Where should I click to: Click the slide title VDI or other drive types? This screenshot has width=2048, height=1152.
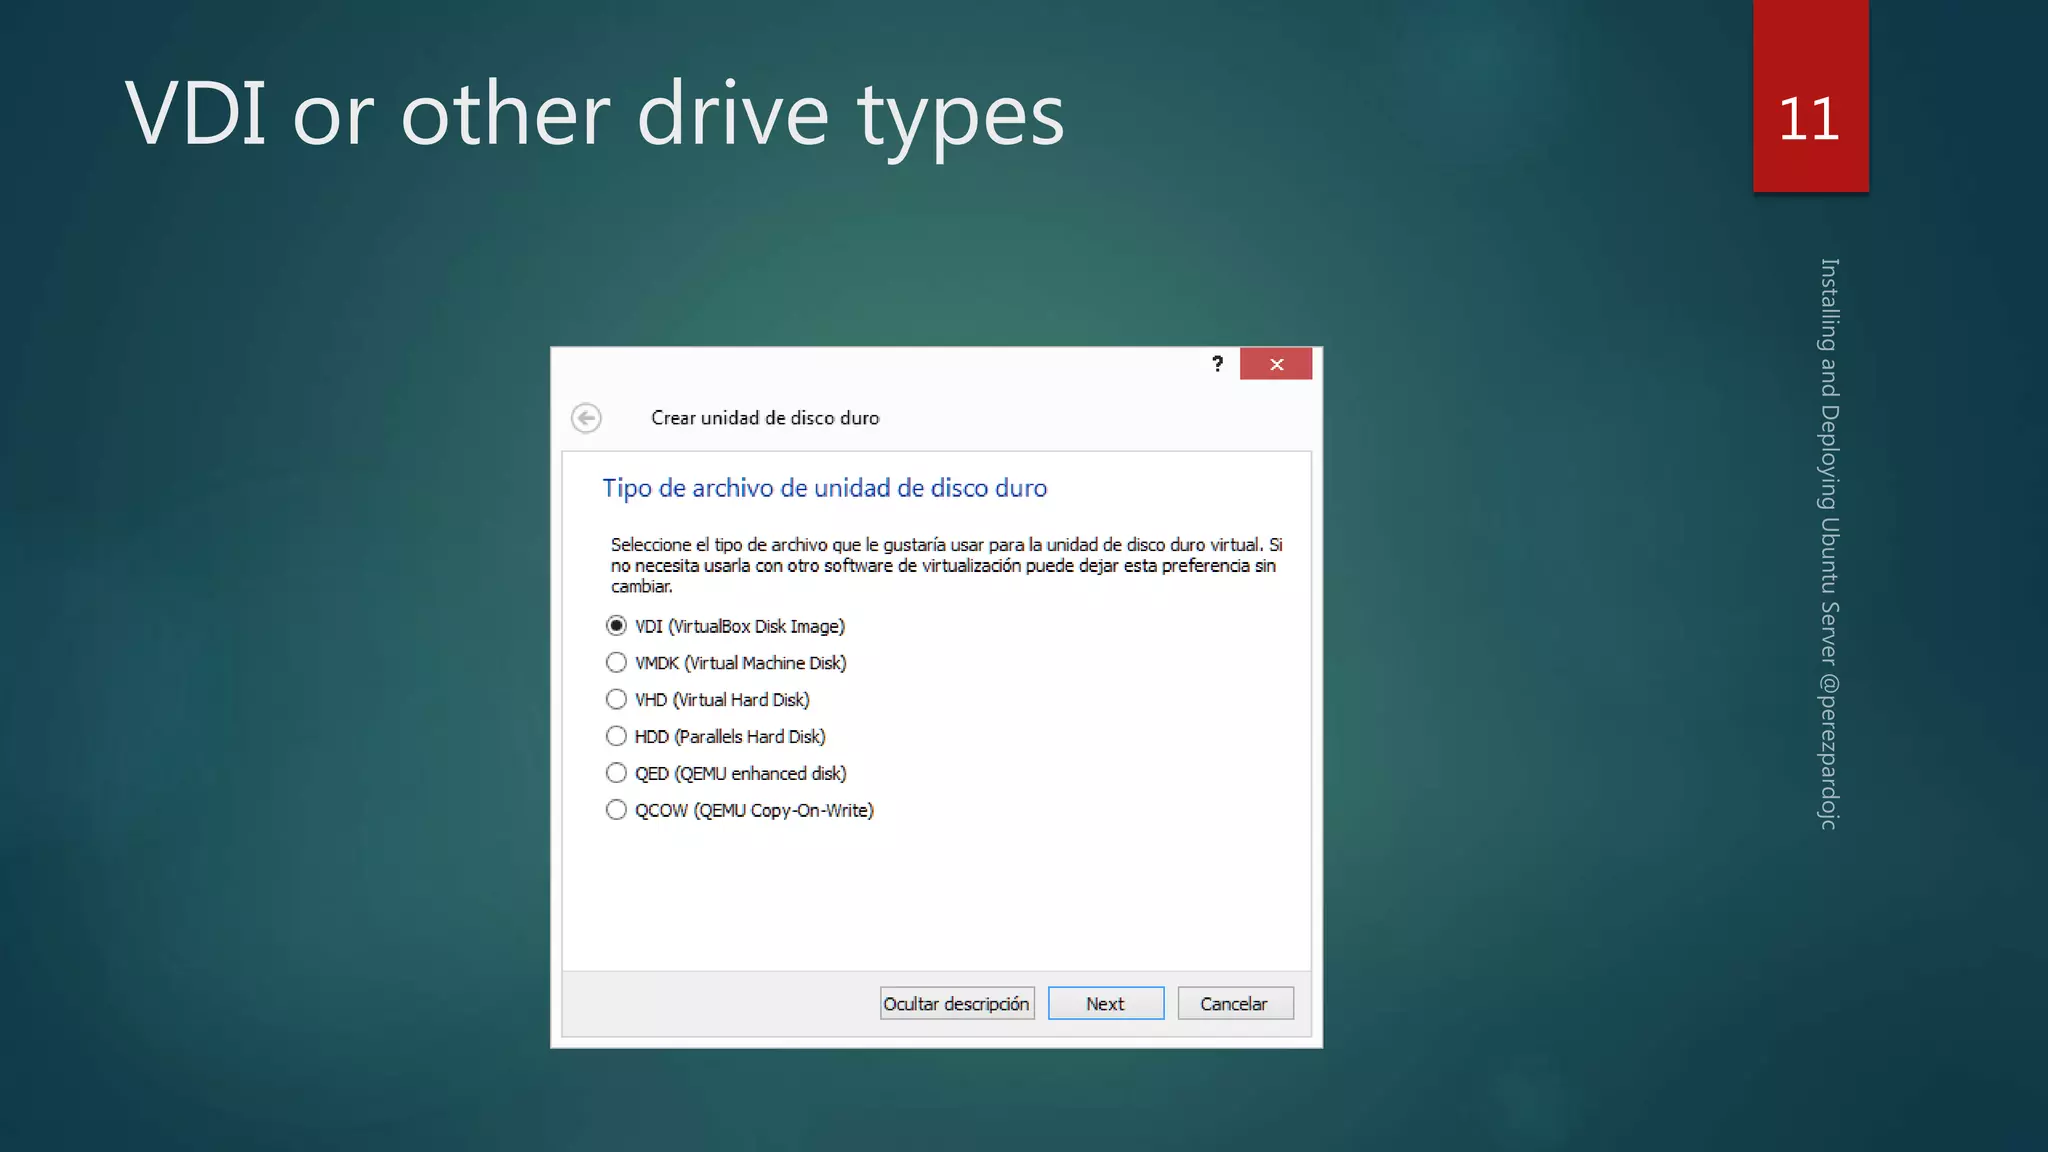[x=594, y=114]
